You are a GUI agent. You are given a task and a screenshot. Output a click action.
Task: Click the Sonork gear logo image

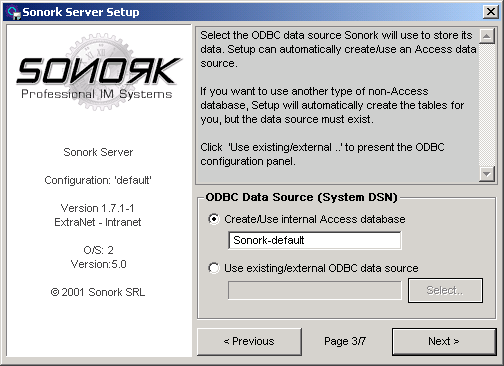tap(99, 72)
